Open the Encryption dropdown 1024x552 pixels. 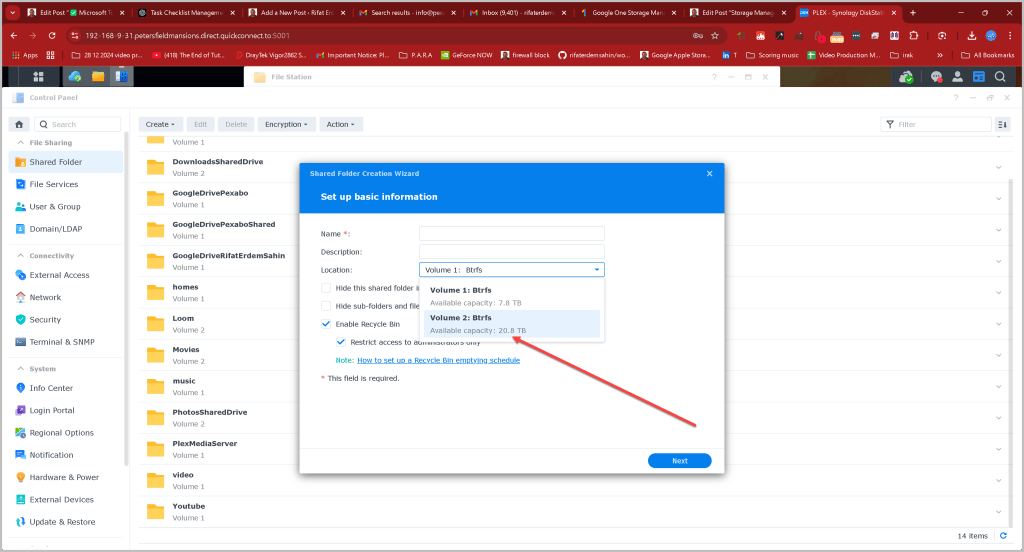point(286,124)
